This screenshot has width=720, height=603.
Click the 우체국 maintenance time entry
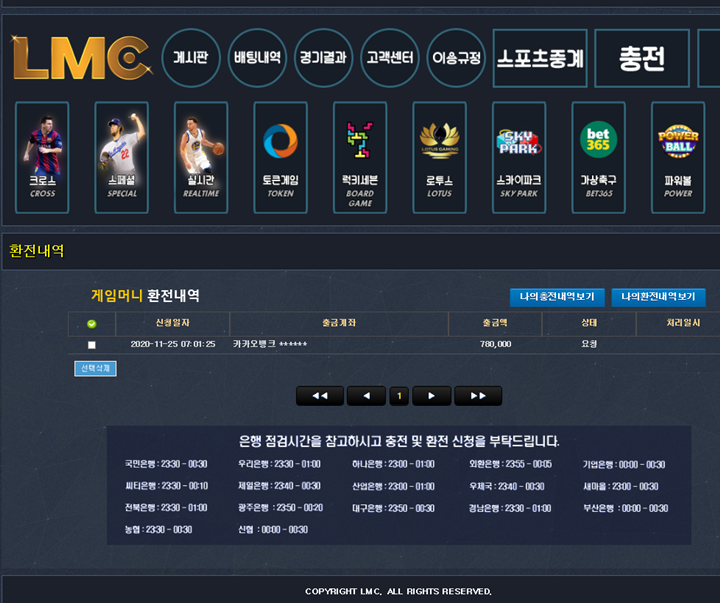coord(506,486)
